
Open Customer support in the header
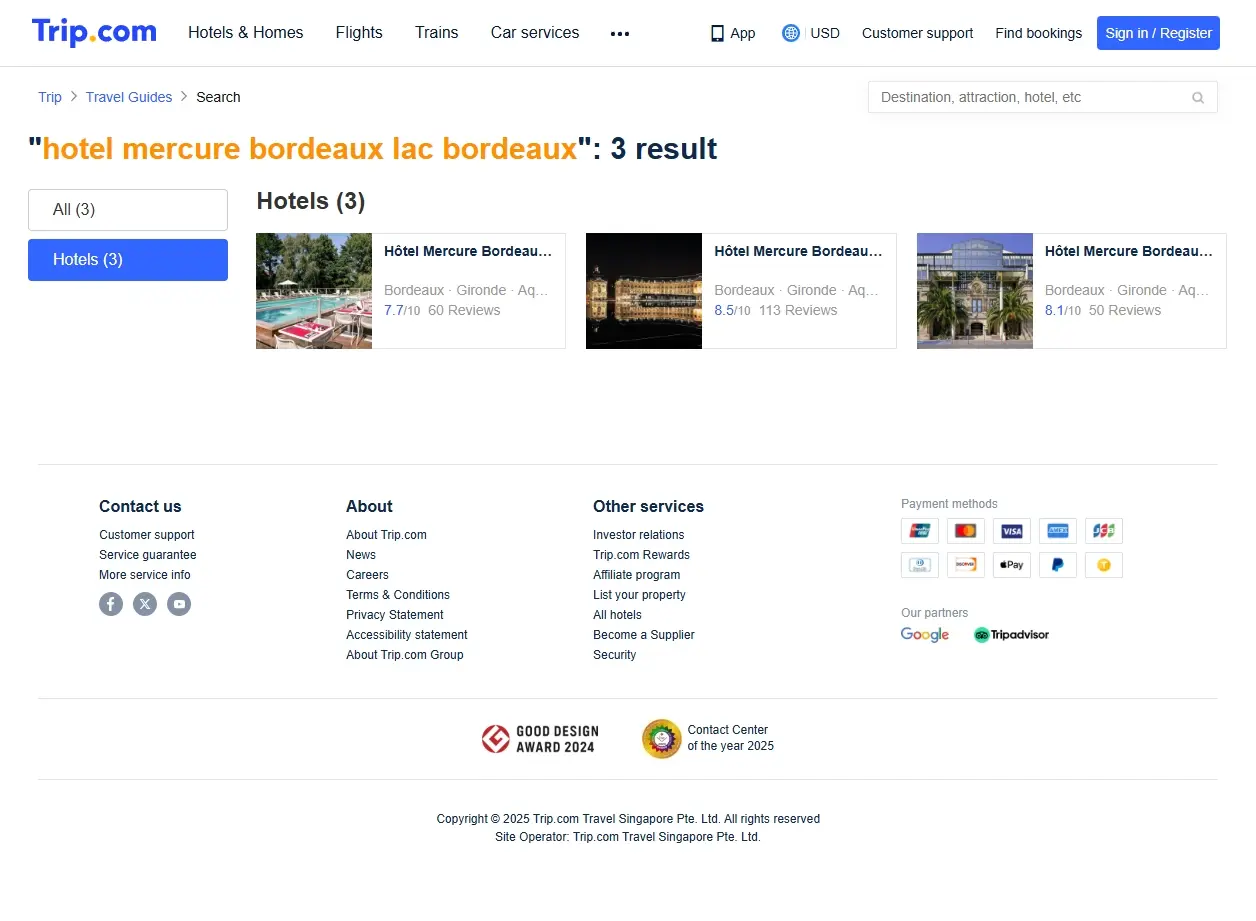click(x=917, y=33)
